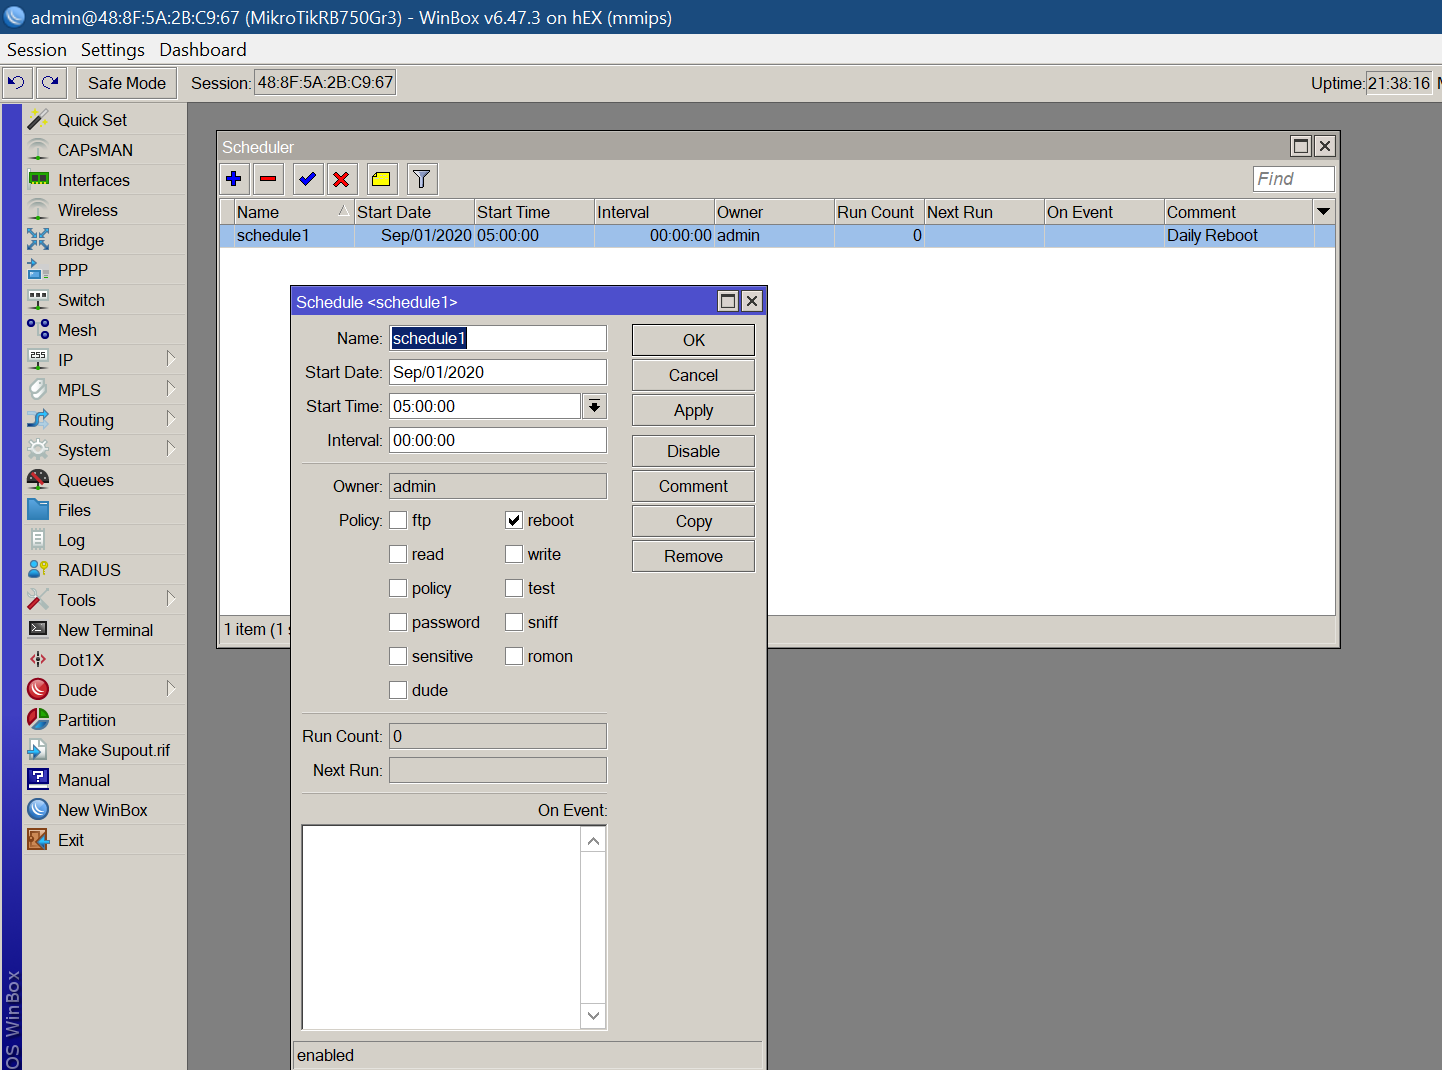Click the Scheduler Find search box

pyautogui.click(x=1294, y=179)
